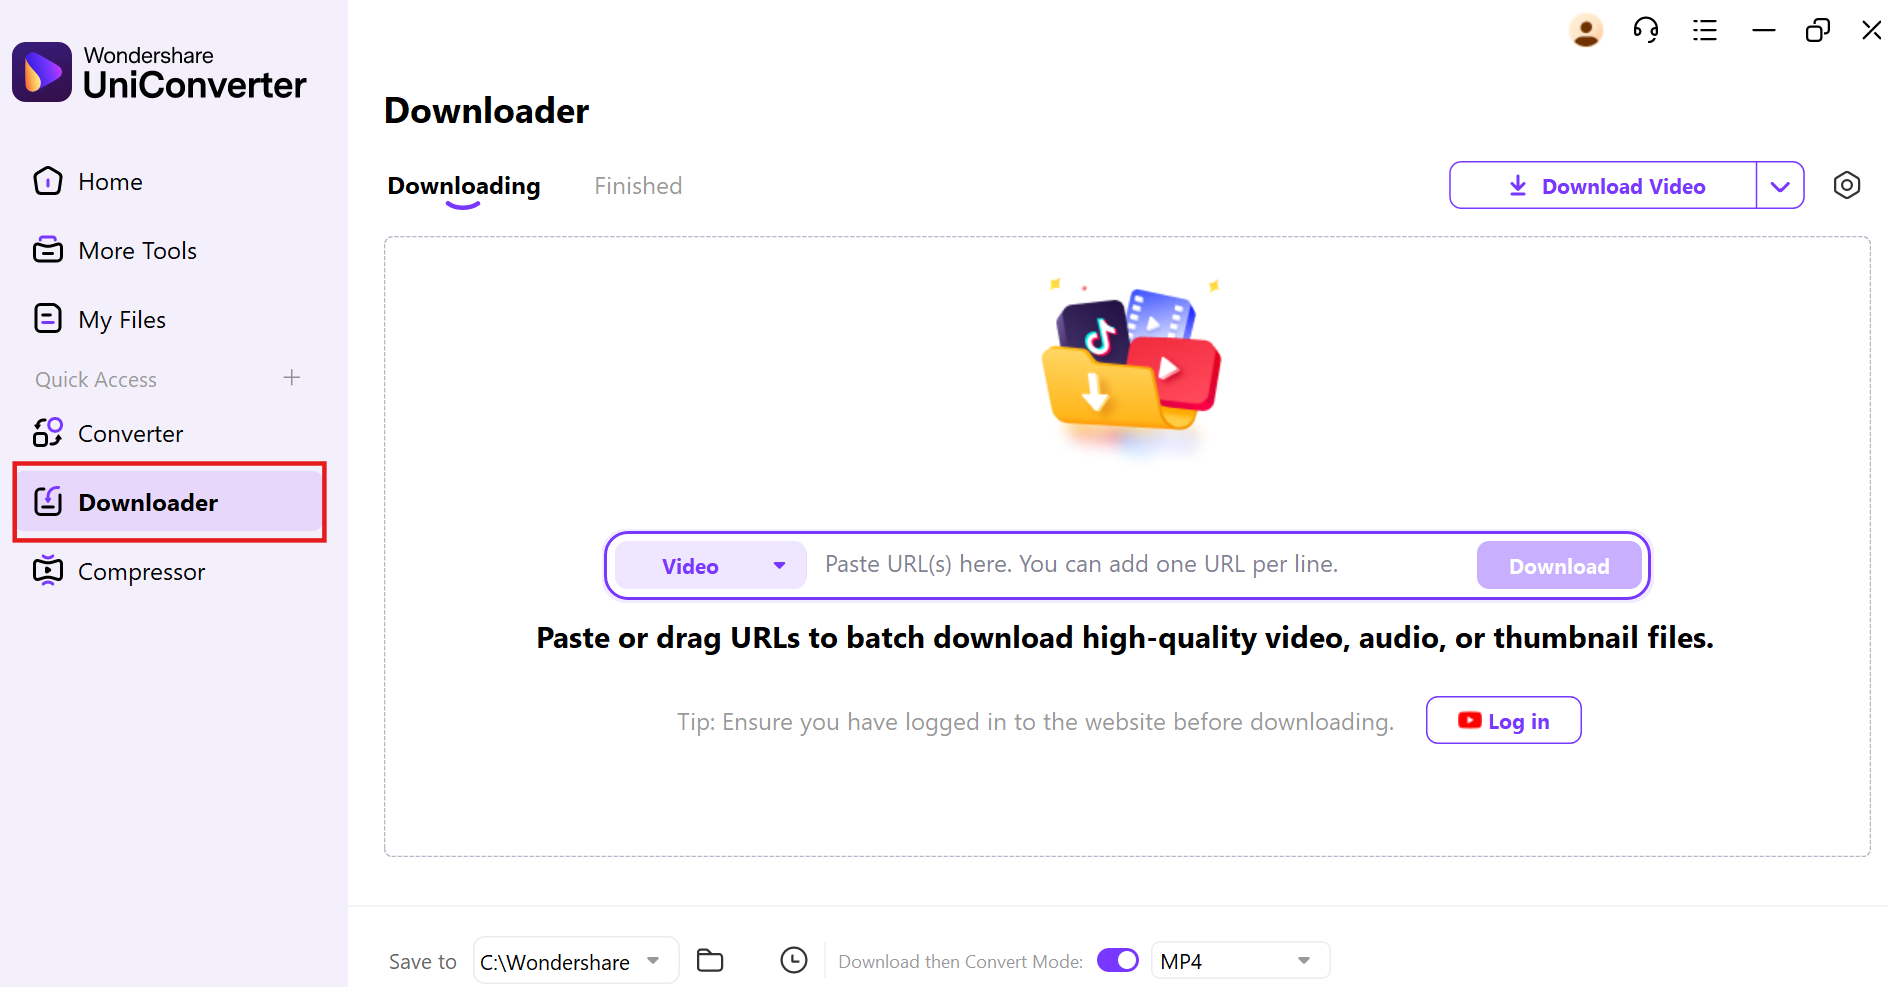Click the YouTube Log in button

pos(1503,721)
